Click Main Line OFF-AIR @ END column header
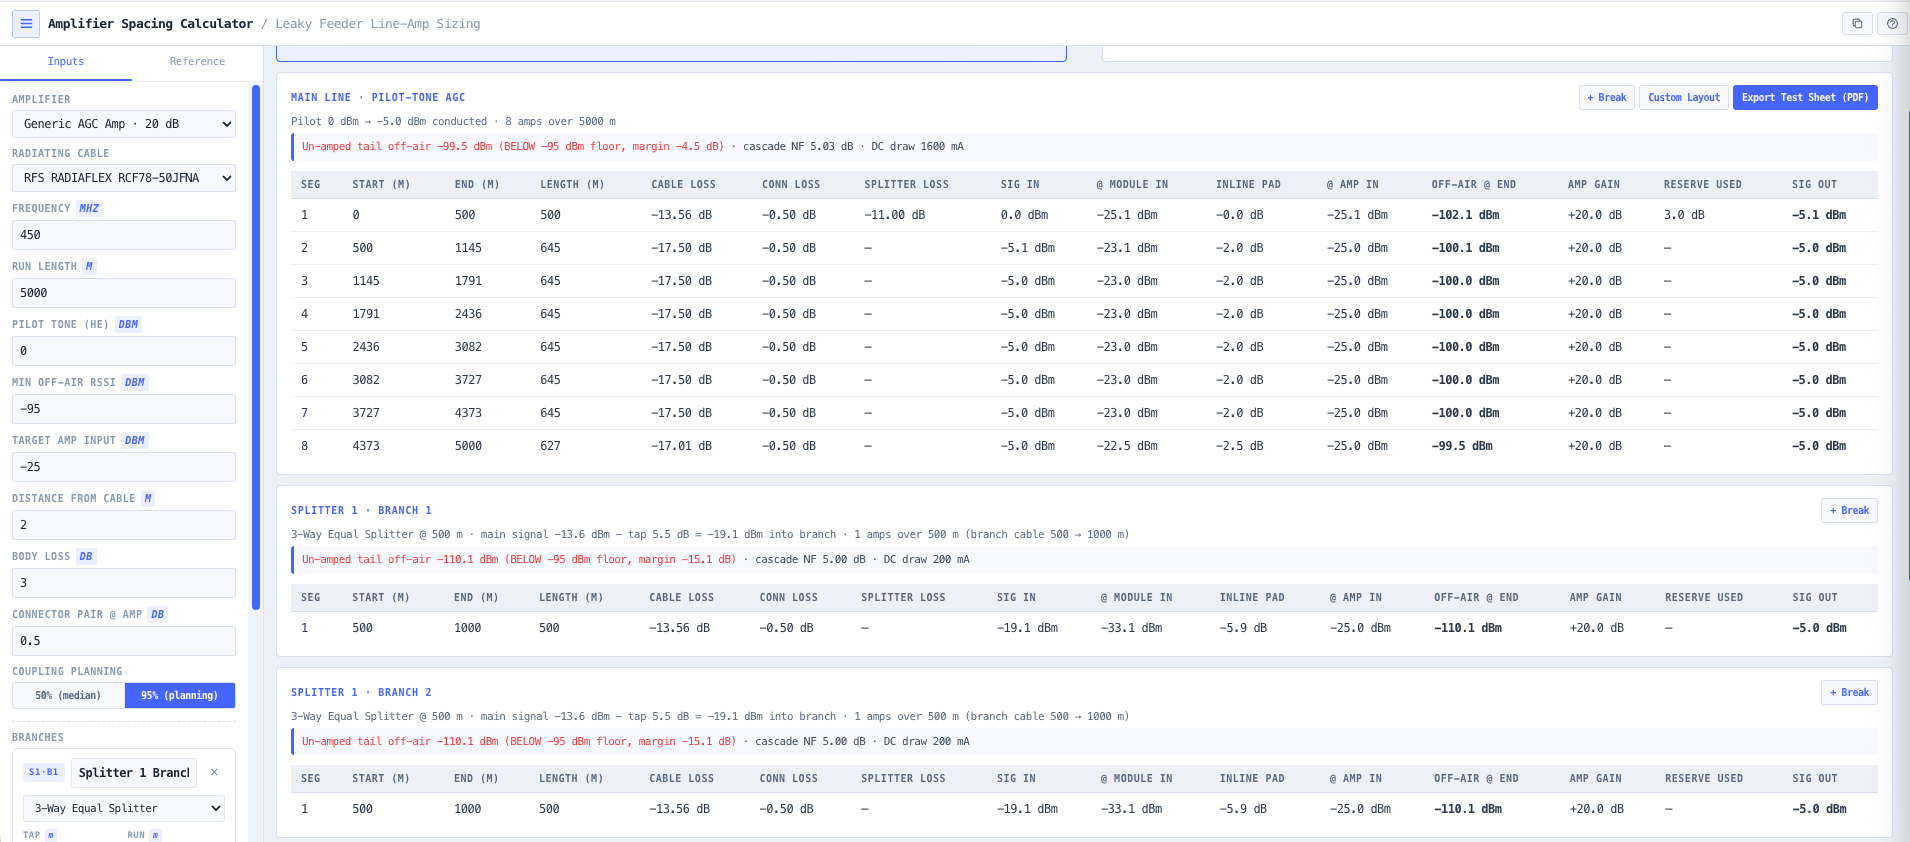Viewport: 1910px width, 842px height. coord(1473,185)
